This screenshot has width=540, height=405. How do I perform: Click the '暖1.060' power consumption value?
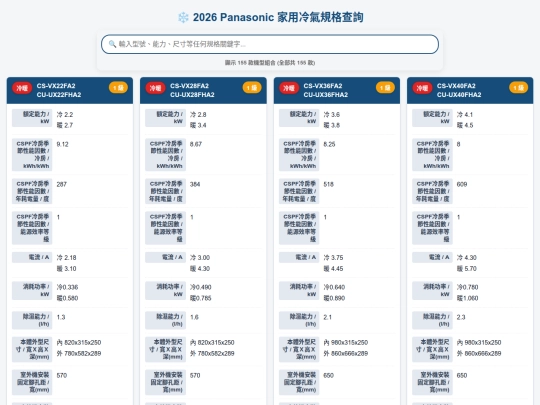pos(468,298)
